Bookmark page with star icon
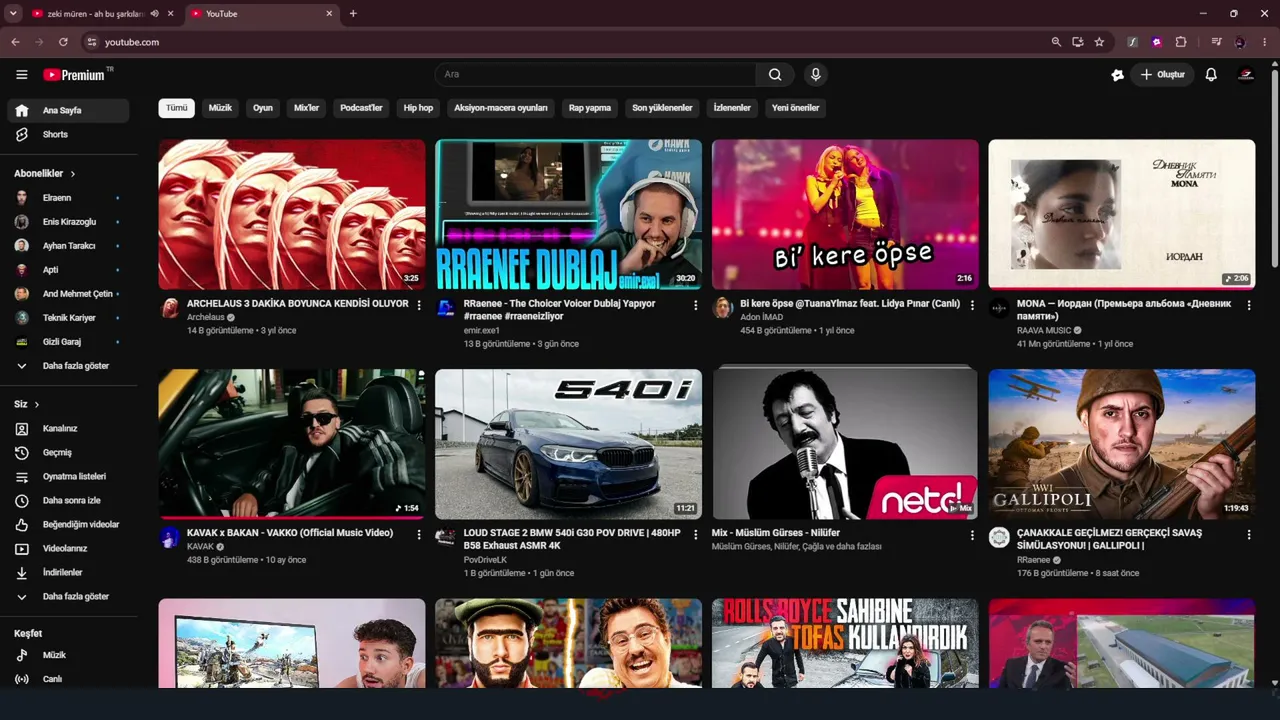Viewport: 1280px width, 720px height. (x=1099, y=42)
